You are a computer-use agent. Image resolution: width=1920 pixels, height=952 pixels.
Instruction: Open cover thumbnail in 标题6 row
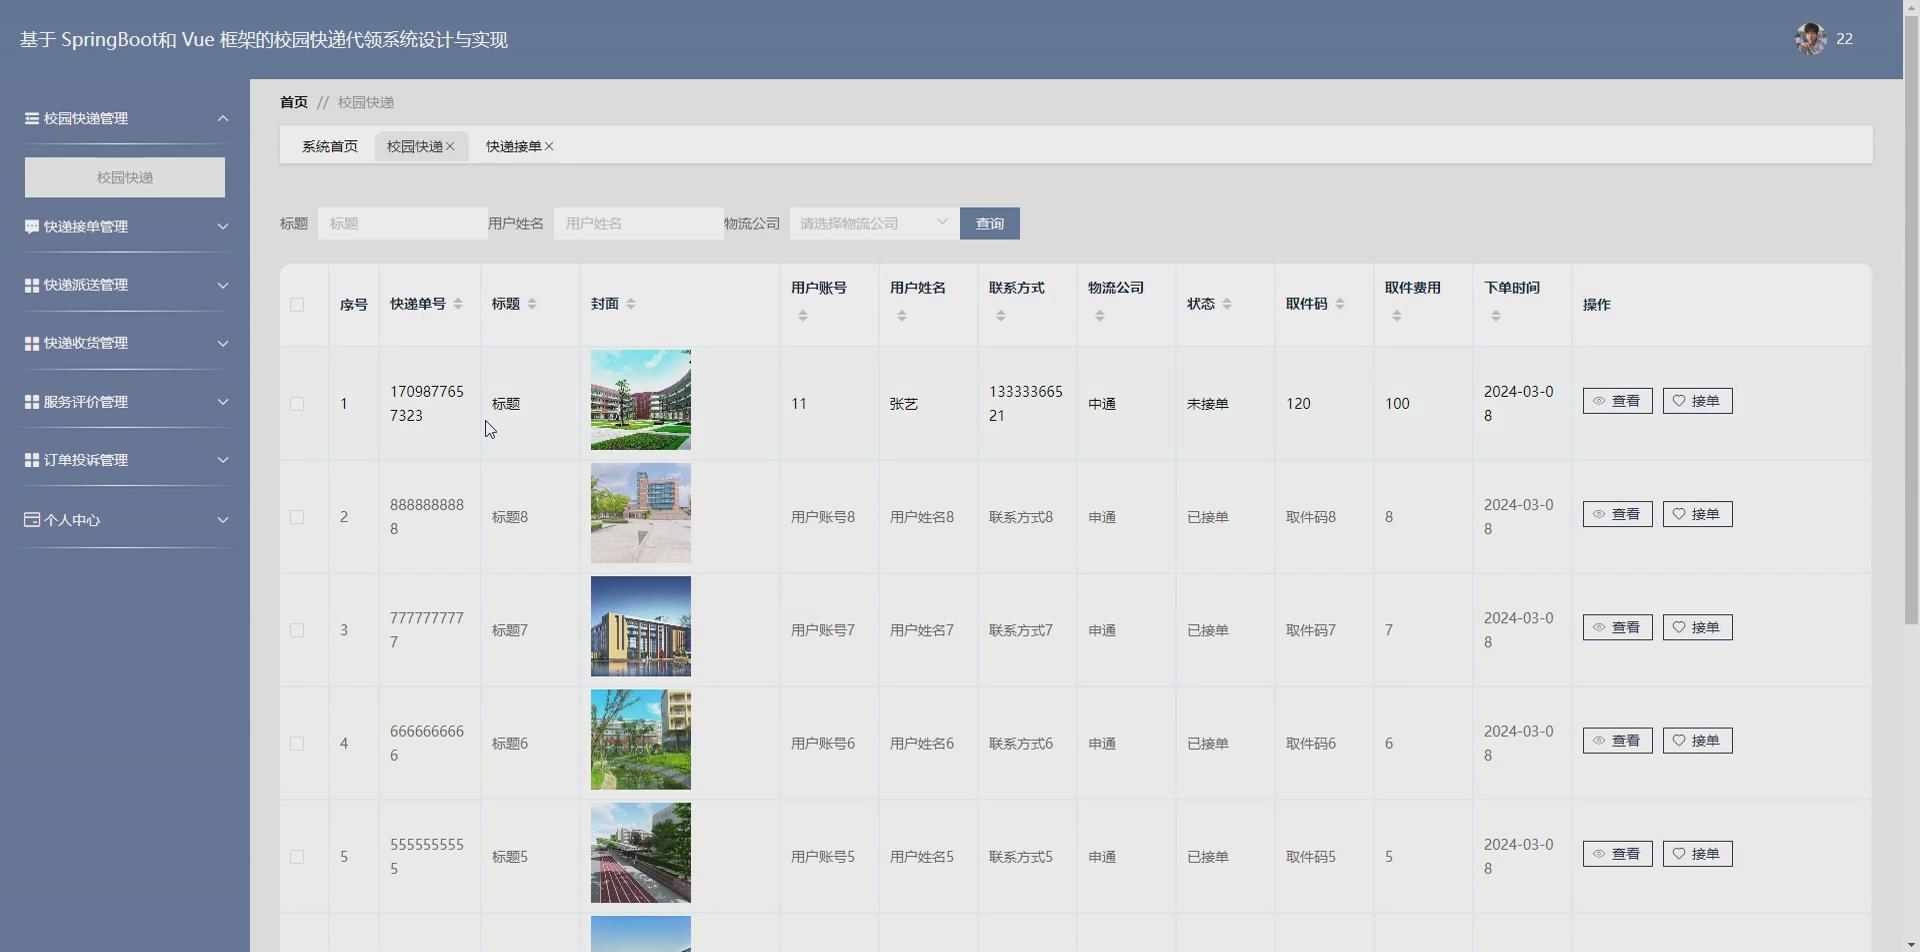(641, 740)
